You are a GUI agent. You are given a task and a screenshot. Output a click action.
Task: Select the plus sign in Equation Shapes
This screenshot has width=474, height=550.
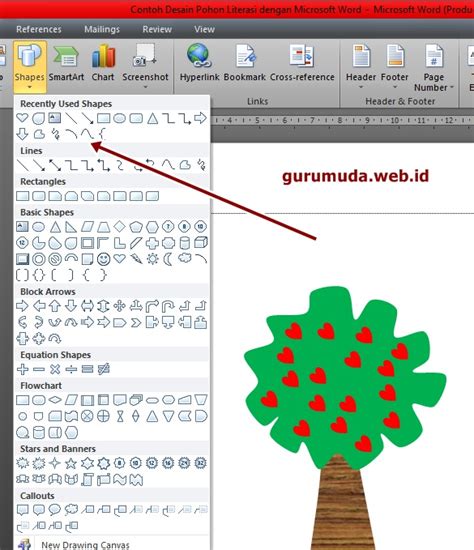22,369
